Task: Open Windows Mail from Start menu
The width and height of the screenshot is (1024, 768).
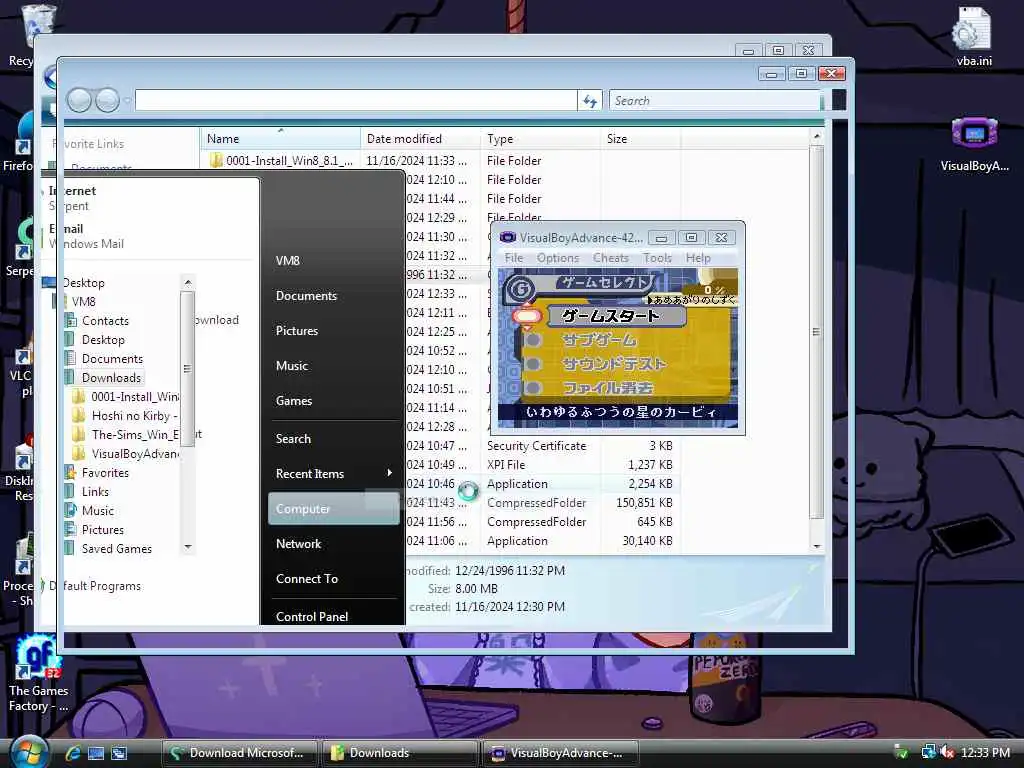Action: pos(86,236)
